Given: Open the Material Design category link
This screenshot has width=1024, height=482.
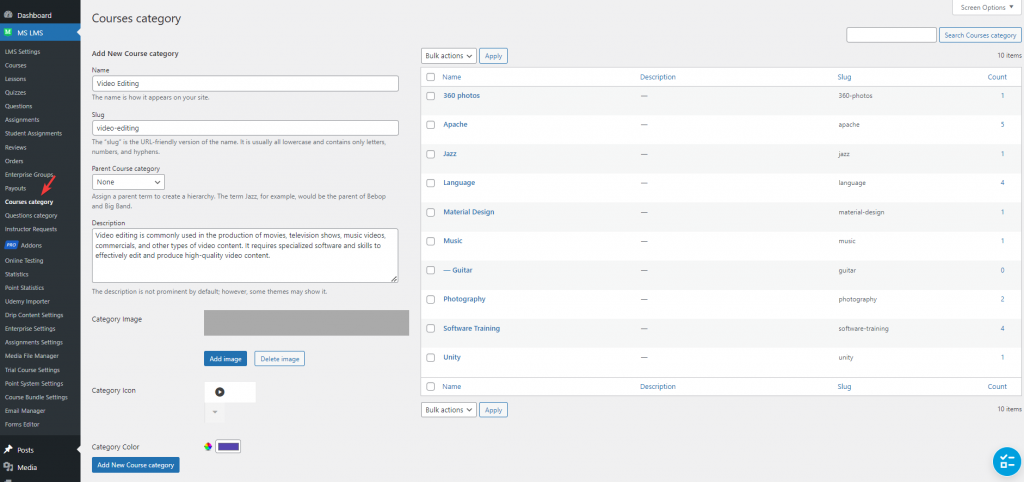Looking at the screenshot, I should pos(469,212).
